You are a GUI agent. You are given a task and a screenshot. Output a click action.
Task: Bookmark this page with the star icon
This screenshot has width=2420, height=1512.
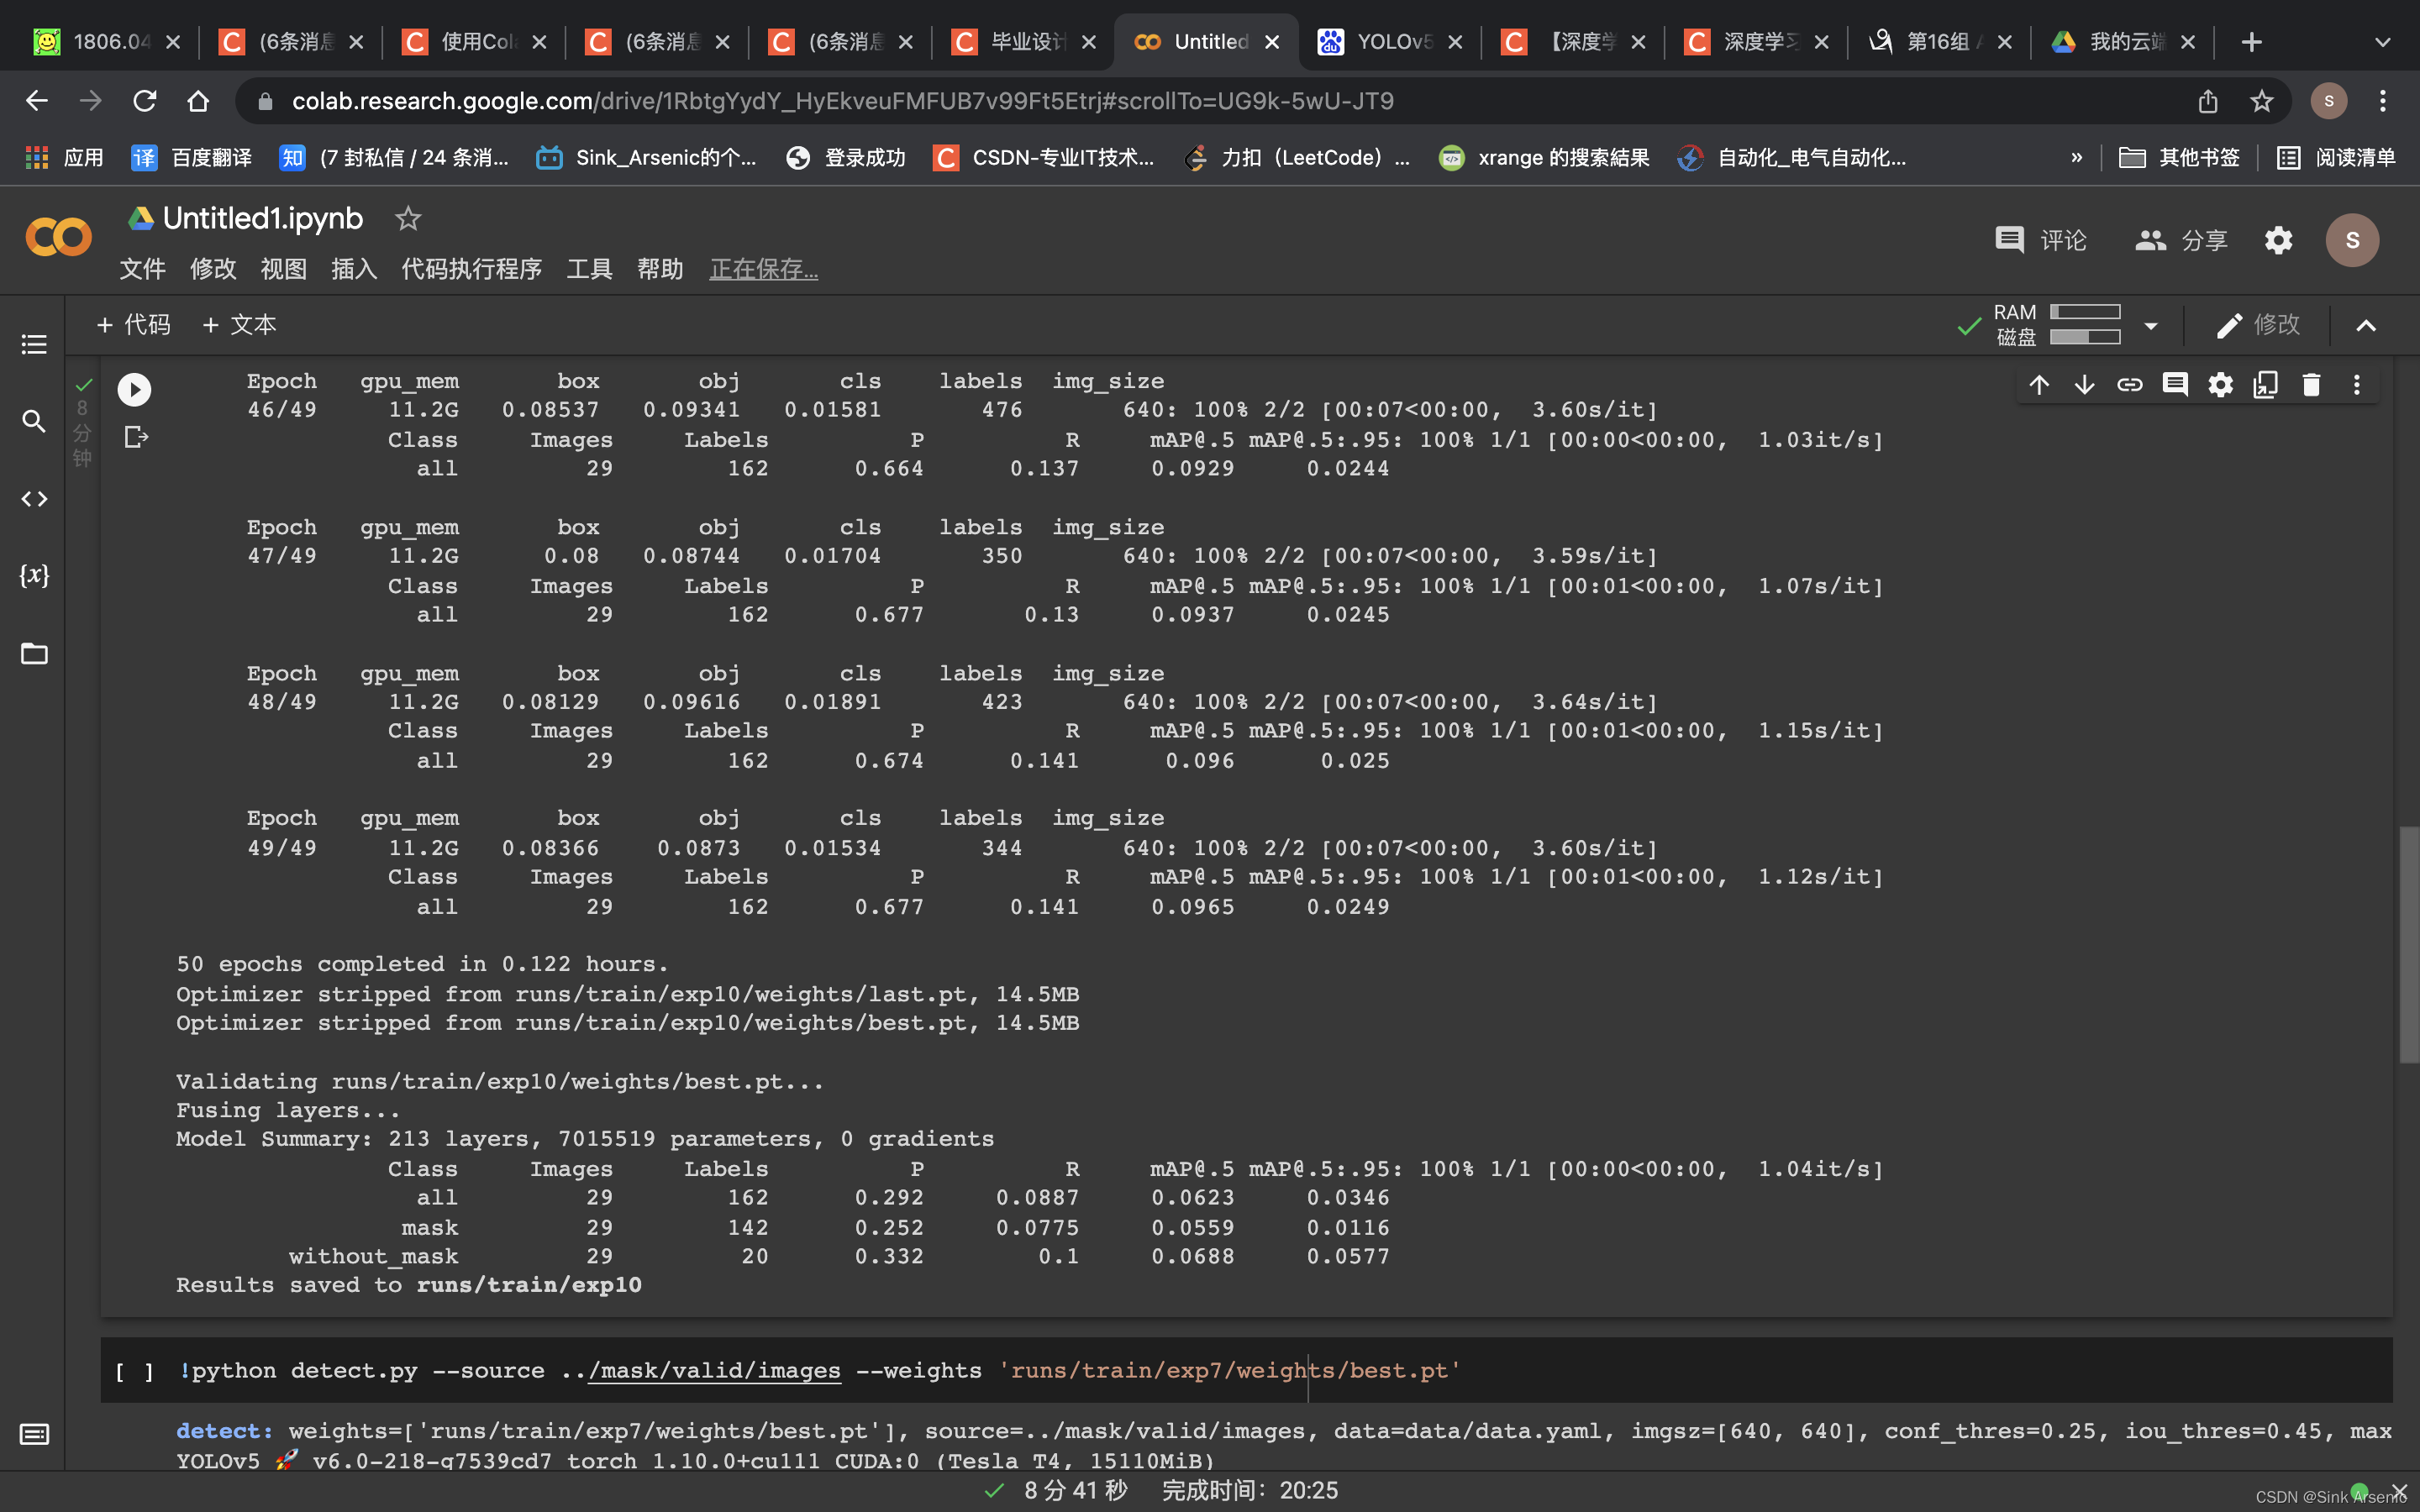coord(2261,101)
